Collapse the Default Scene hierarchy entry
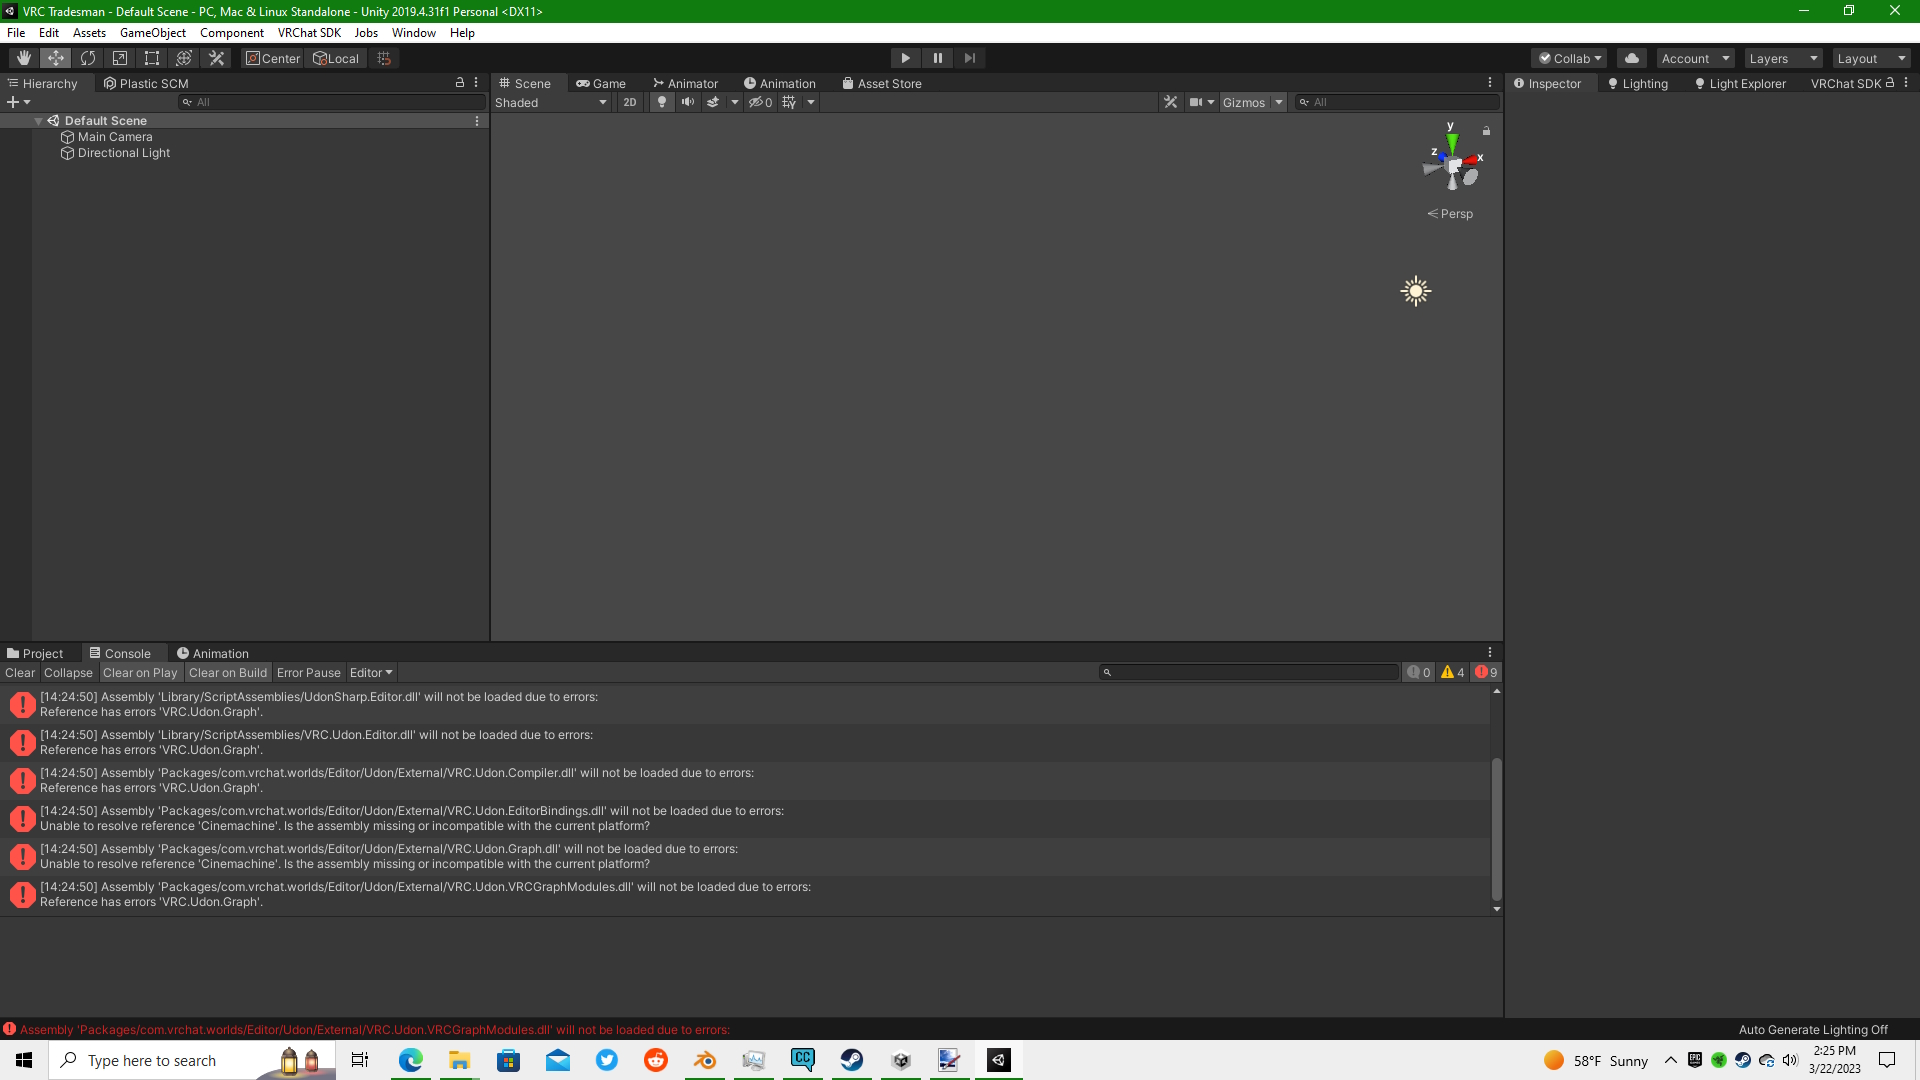The width and height of the screenshot is (1920, 1080). click(39, 120)
